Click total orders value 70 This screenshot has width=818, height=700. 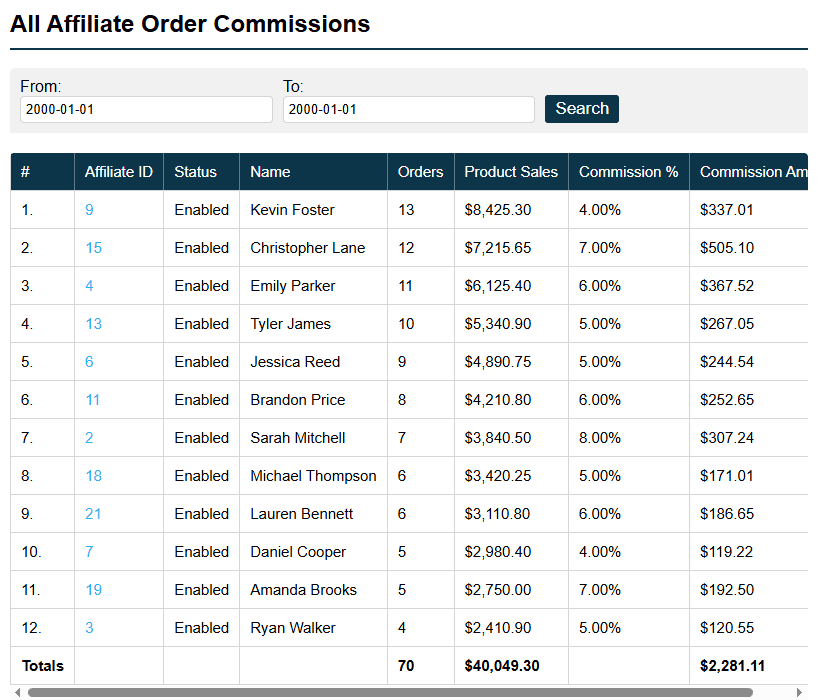[x=406, y=666]
